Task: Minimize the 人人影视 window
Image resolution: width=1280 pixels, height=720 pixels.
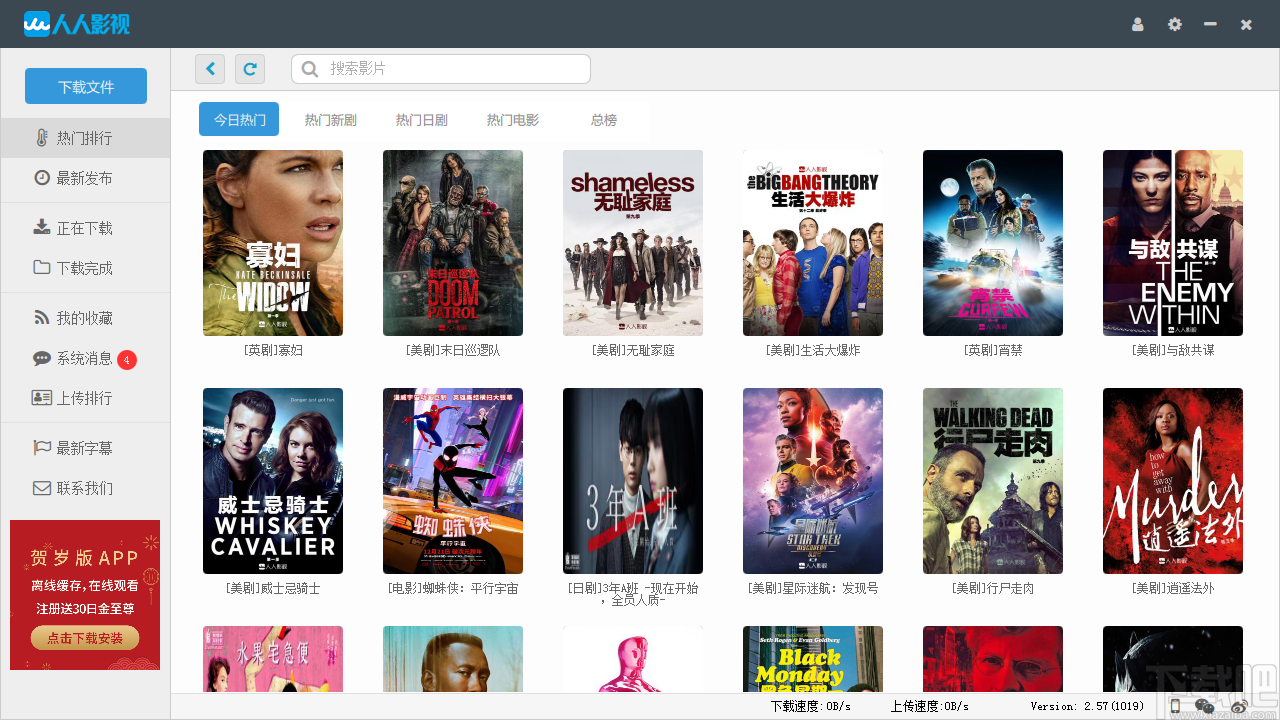Action: pyautogui.click(x=1210, y=24)
